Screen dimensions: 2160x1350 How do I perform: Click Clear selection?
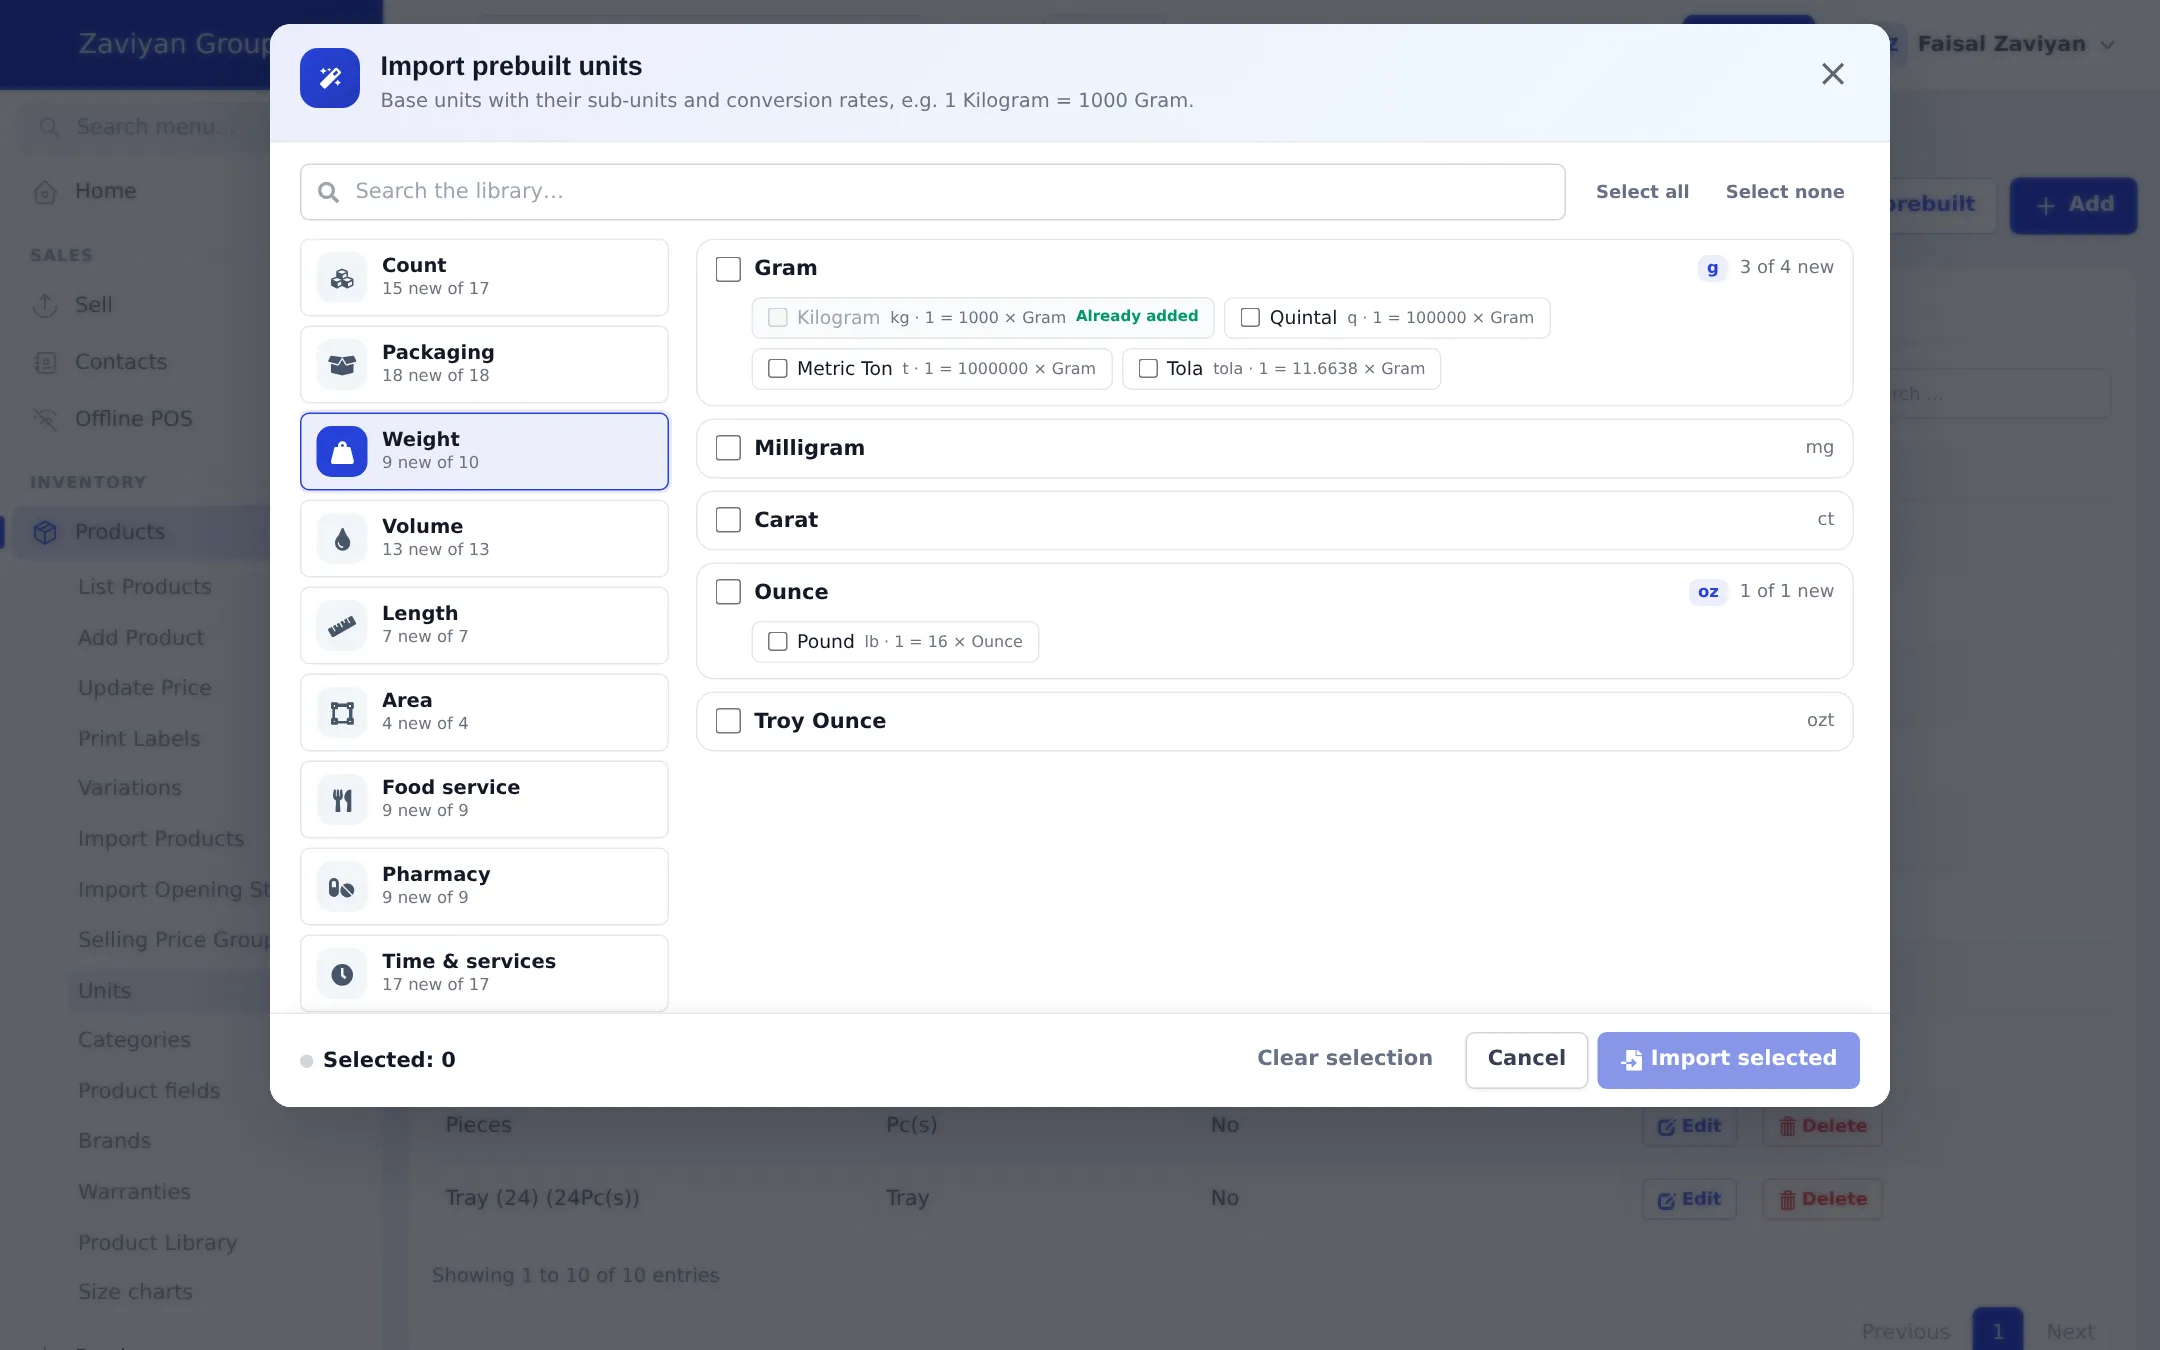coord(1344,1058)
